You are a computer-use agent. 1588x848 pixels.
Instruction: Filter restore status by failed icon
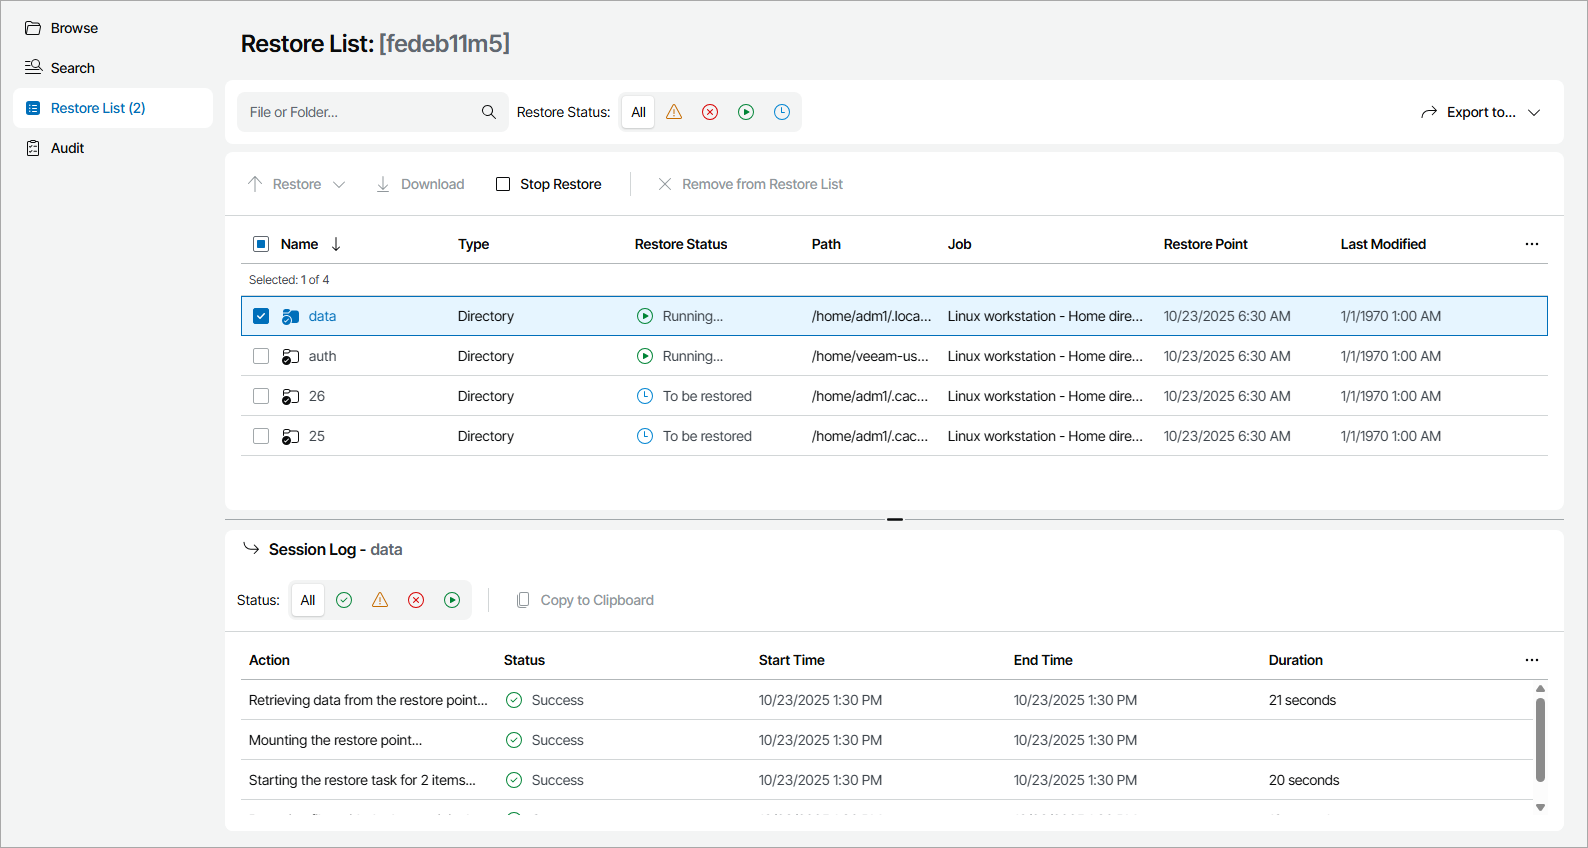pos(710,112)
